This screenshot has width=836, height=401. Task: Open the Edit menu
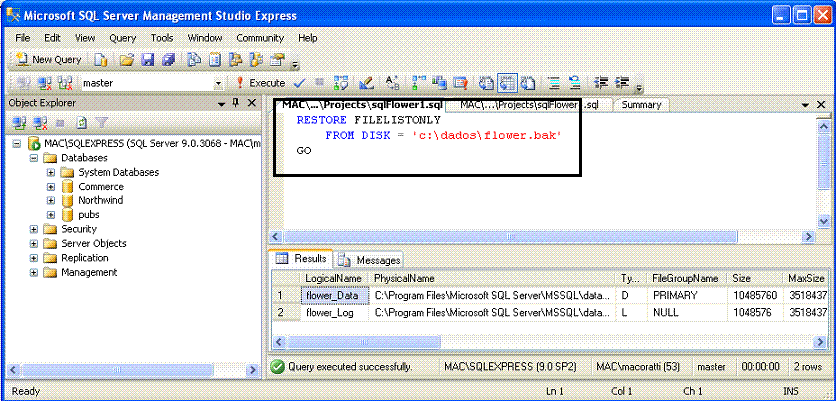(52, 38)
